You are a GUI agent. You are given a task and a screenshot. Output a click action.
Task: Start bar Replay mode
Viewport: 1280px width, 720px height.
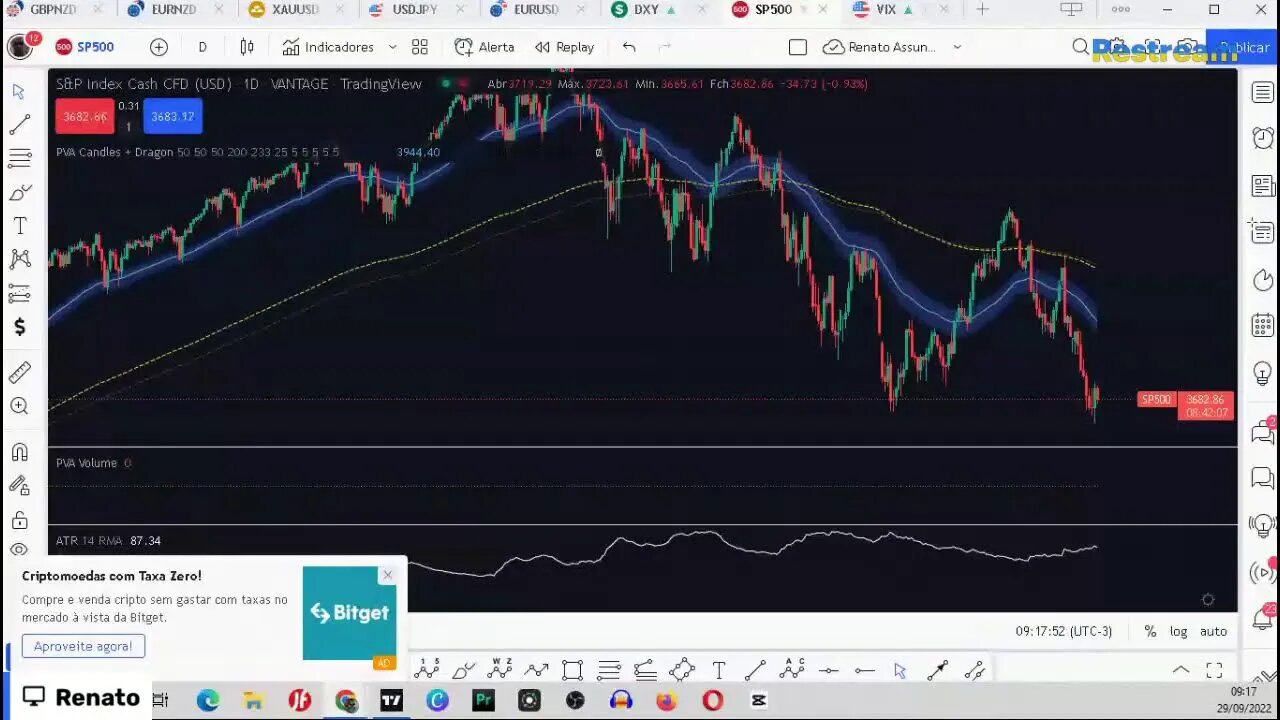click(564, 47)
